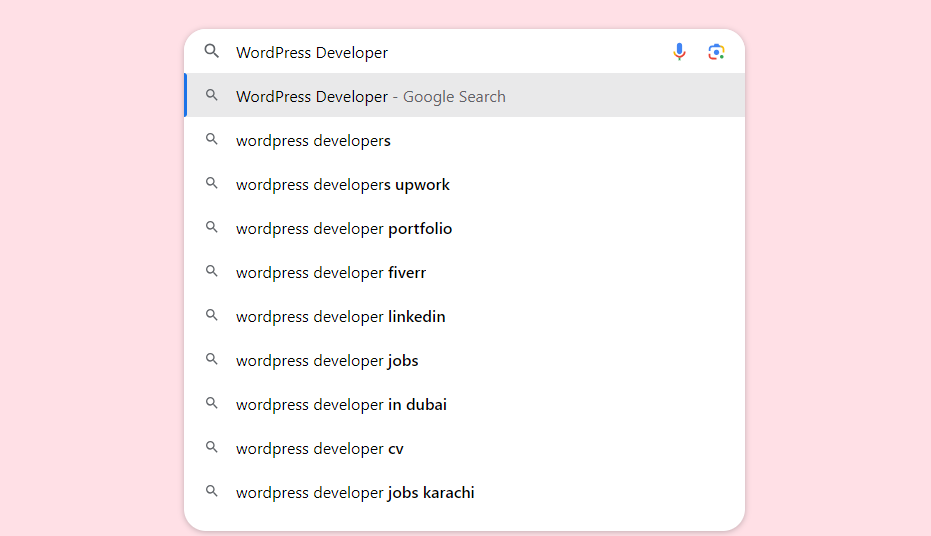Pick 'wordpress developer cv' suggestion
Image resolution: width=931 pixels, height=536 pixels.
click(464, 448)
